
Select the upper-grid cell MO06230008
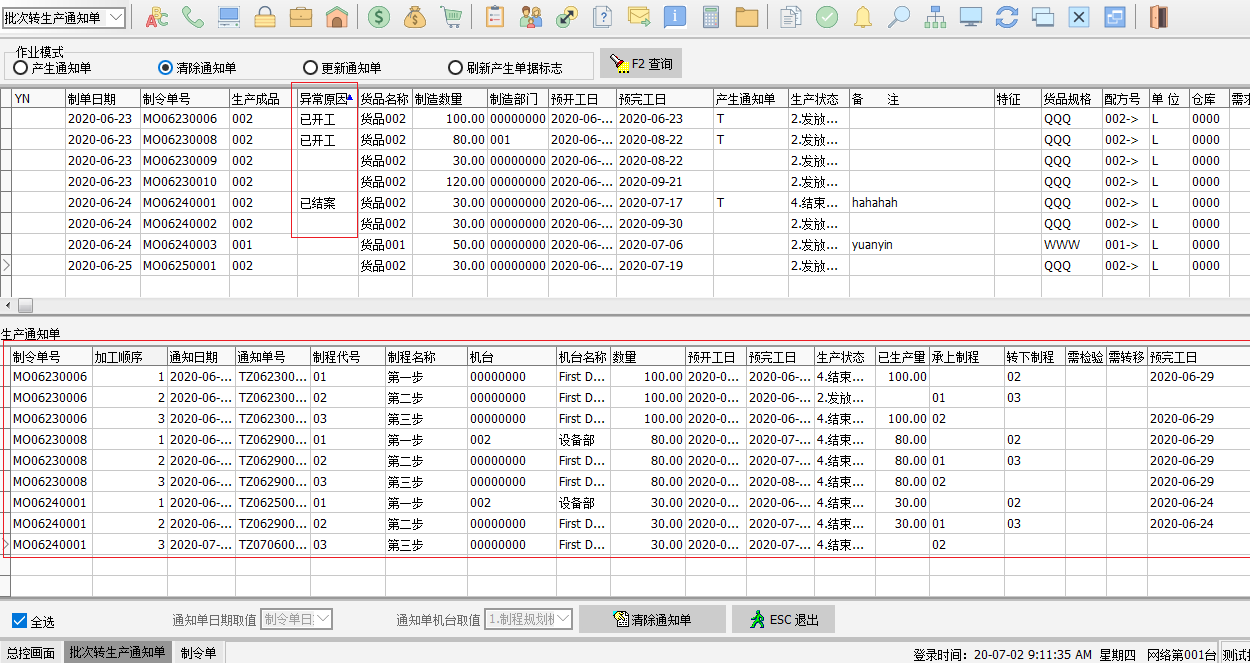coord(184,140)
